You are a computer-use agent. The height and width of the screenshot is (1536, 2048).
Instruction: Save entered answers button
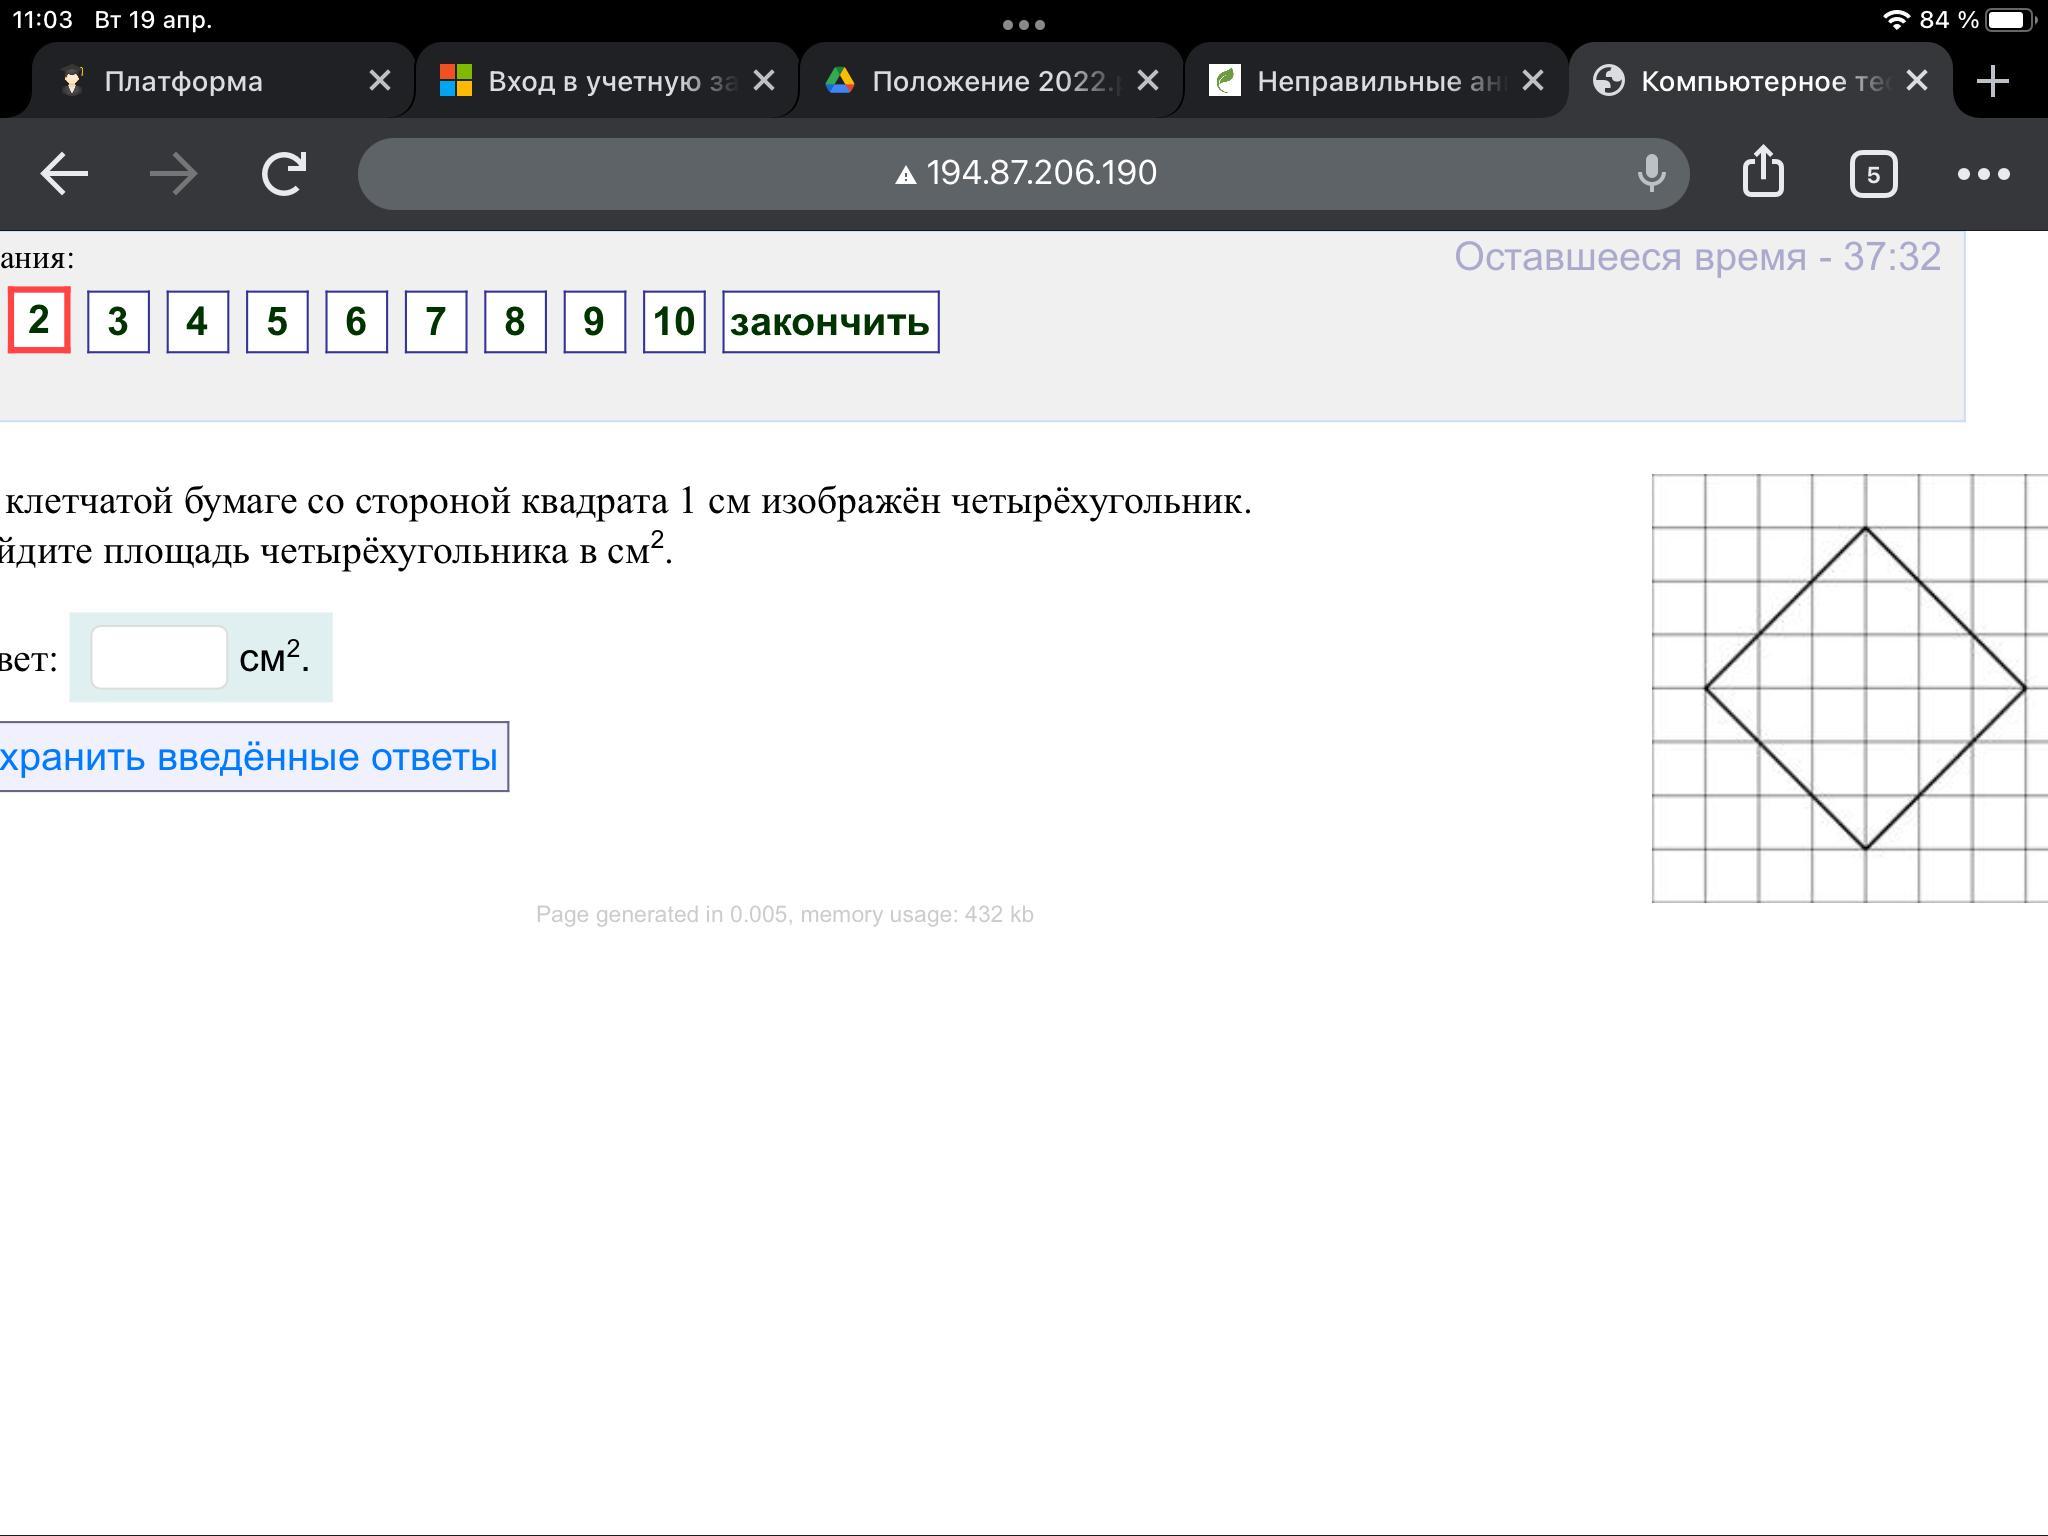250,757
